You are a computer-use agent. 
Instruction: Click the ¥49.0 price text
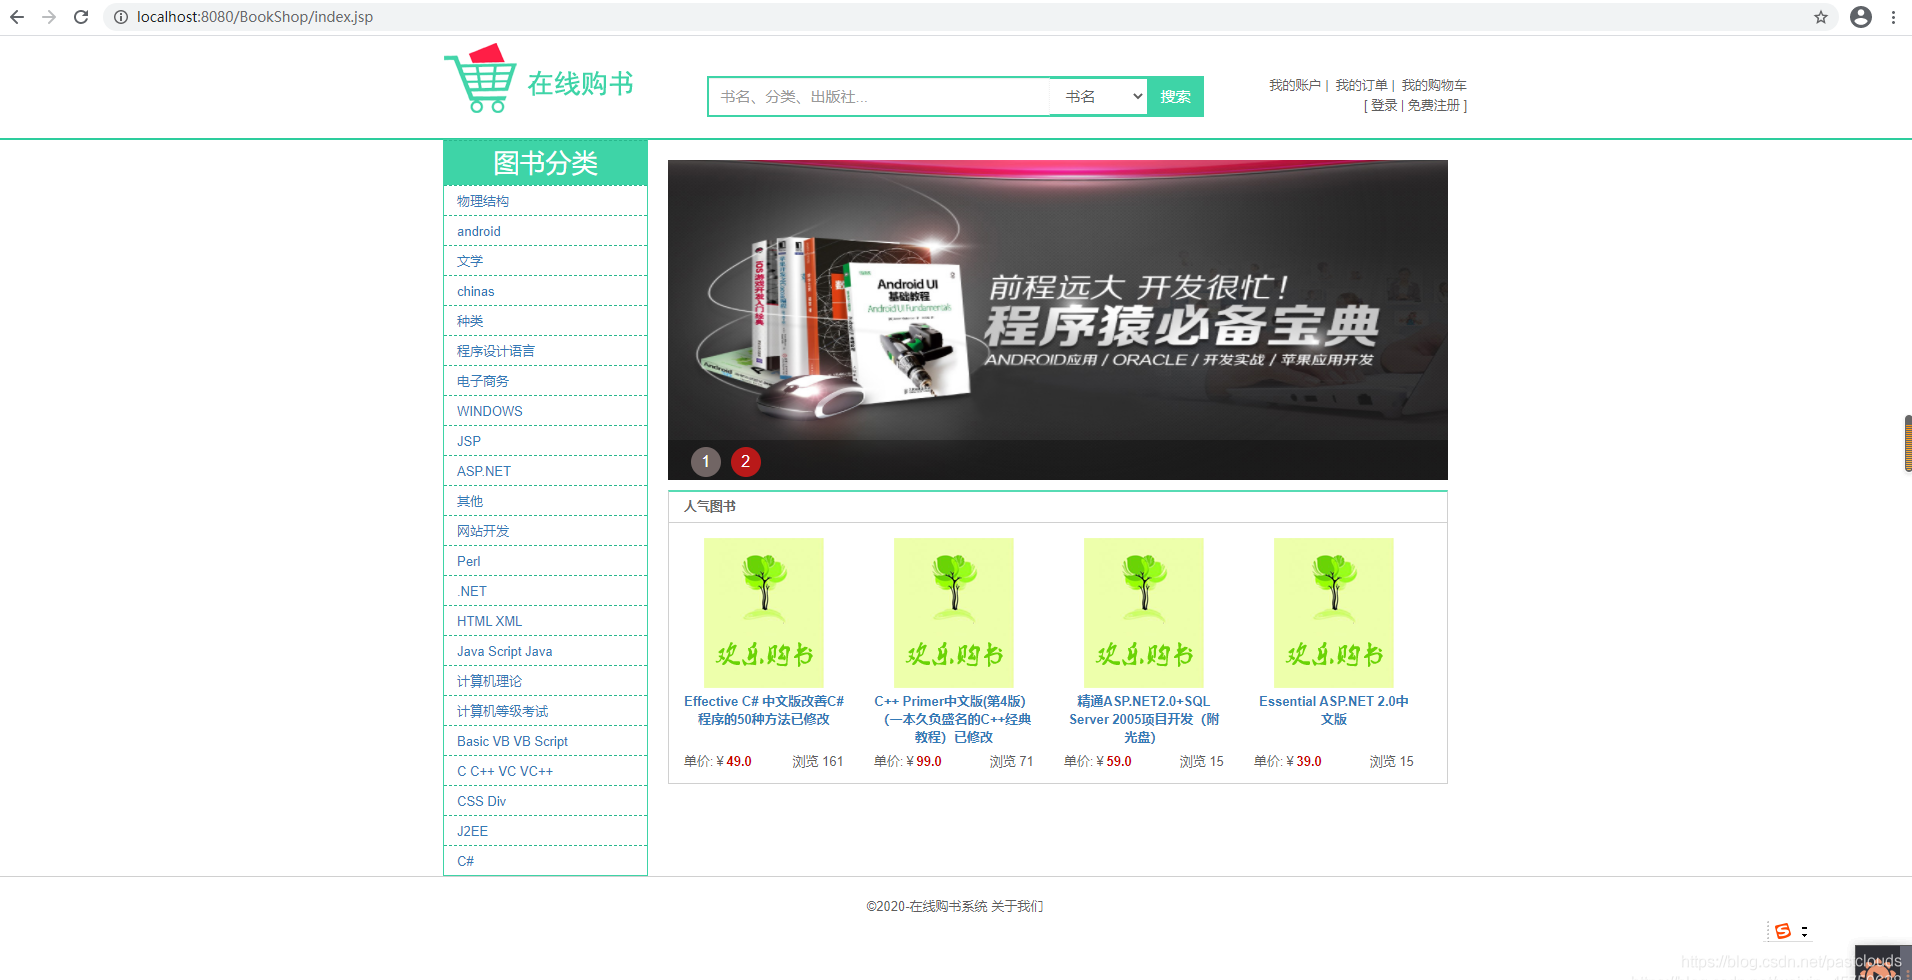(x=734, y=761)
